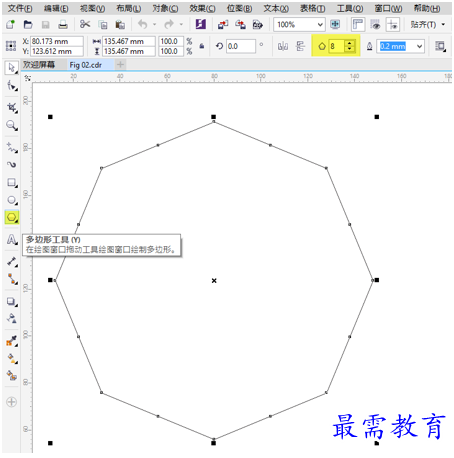
Task: Select the Text tool
Action: tap(12, 239)
